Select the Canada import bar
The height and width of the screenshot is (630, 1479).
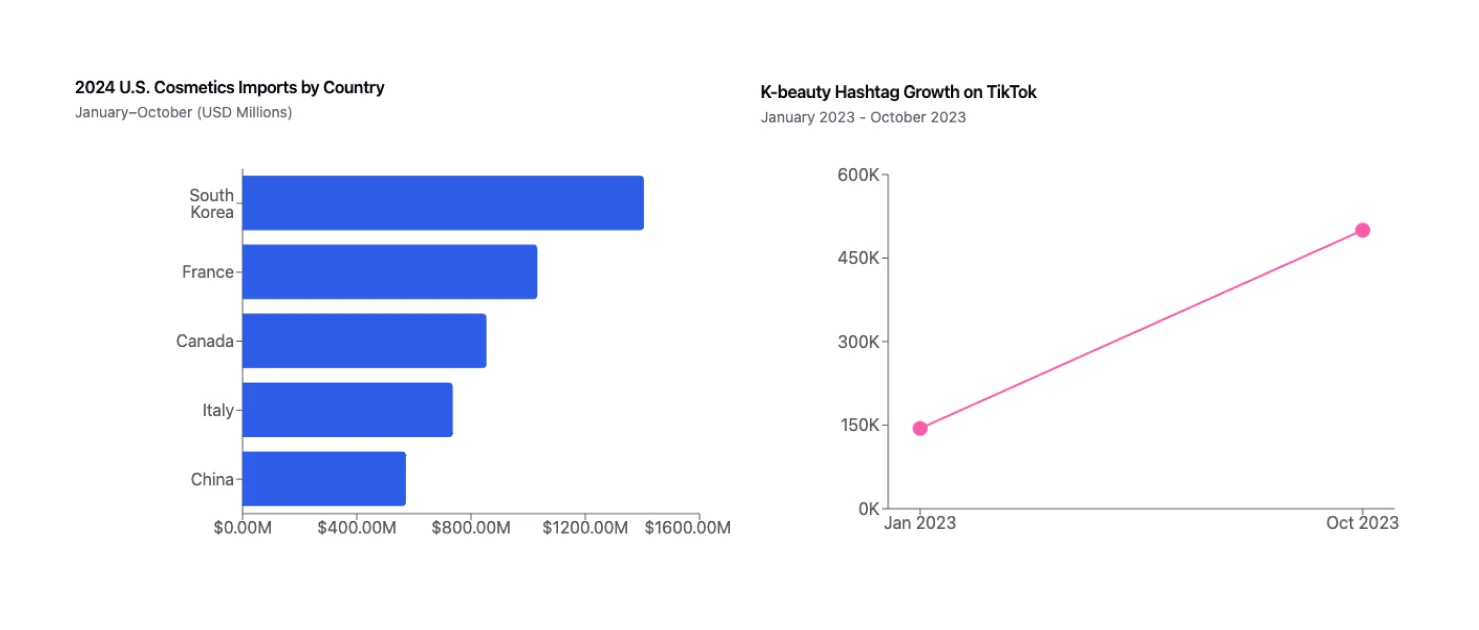[x=365, y=340]
